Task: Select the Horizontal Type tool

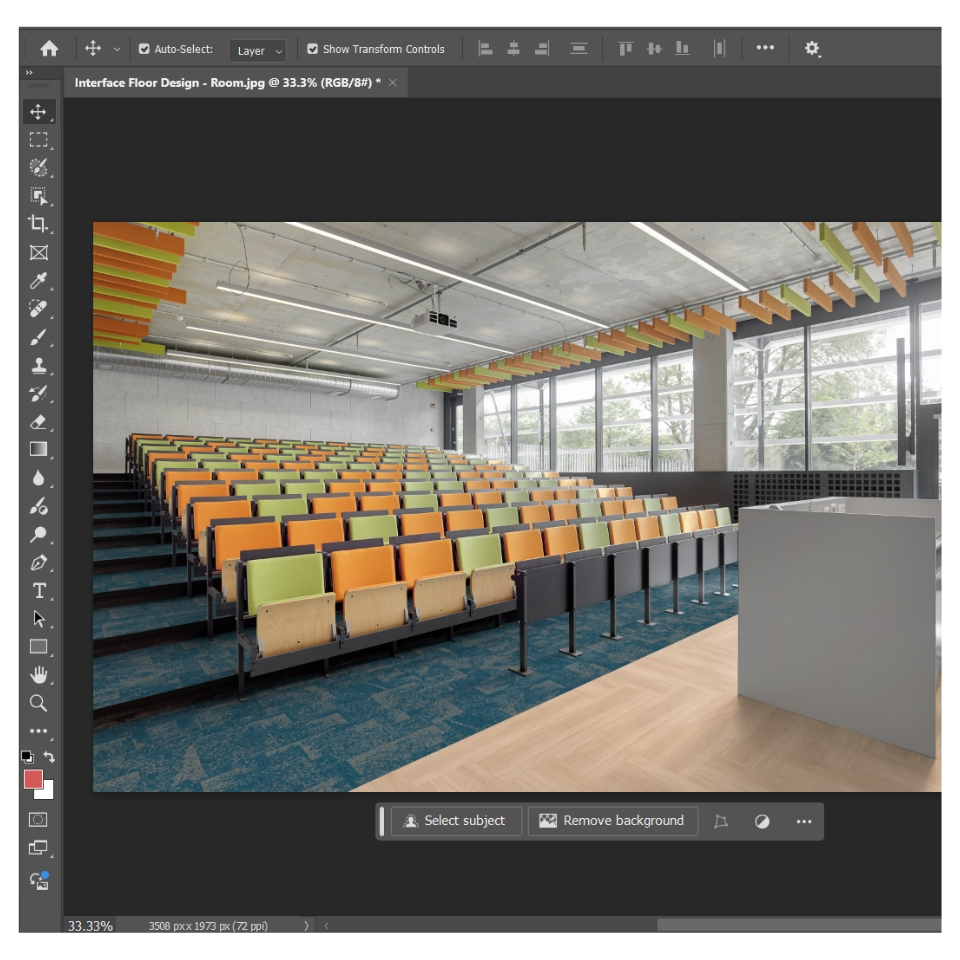Action: click(x=39, y=590)
